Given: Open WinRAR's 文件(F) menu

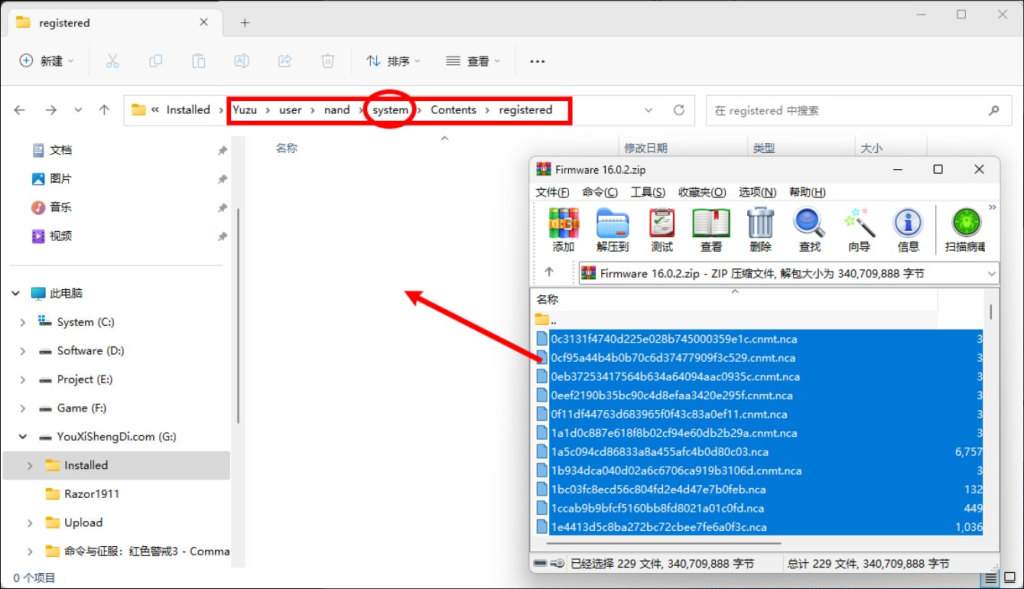Looking at the screenshot, I should (x=552, y=191).
